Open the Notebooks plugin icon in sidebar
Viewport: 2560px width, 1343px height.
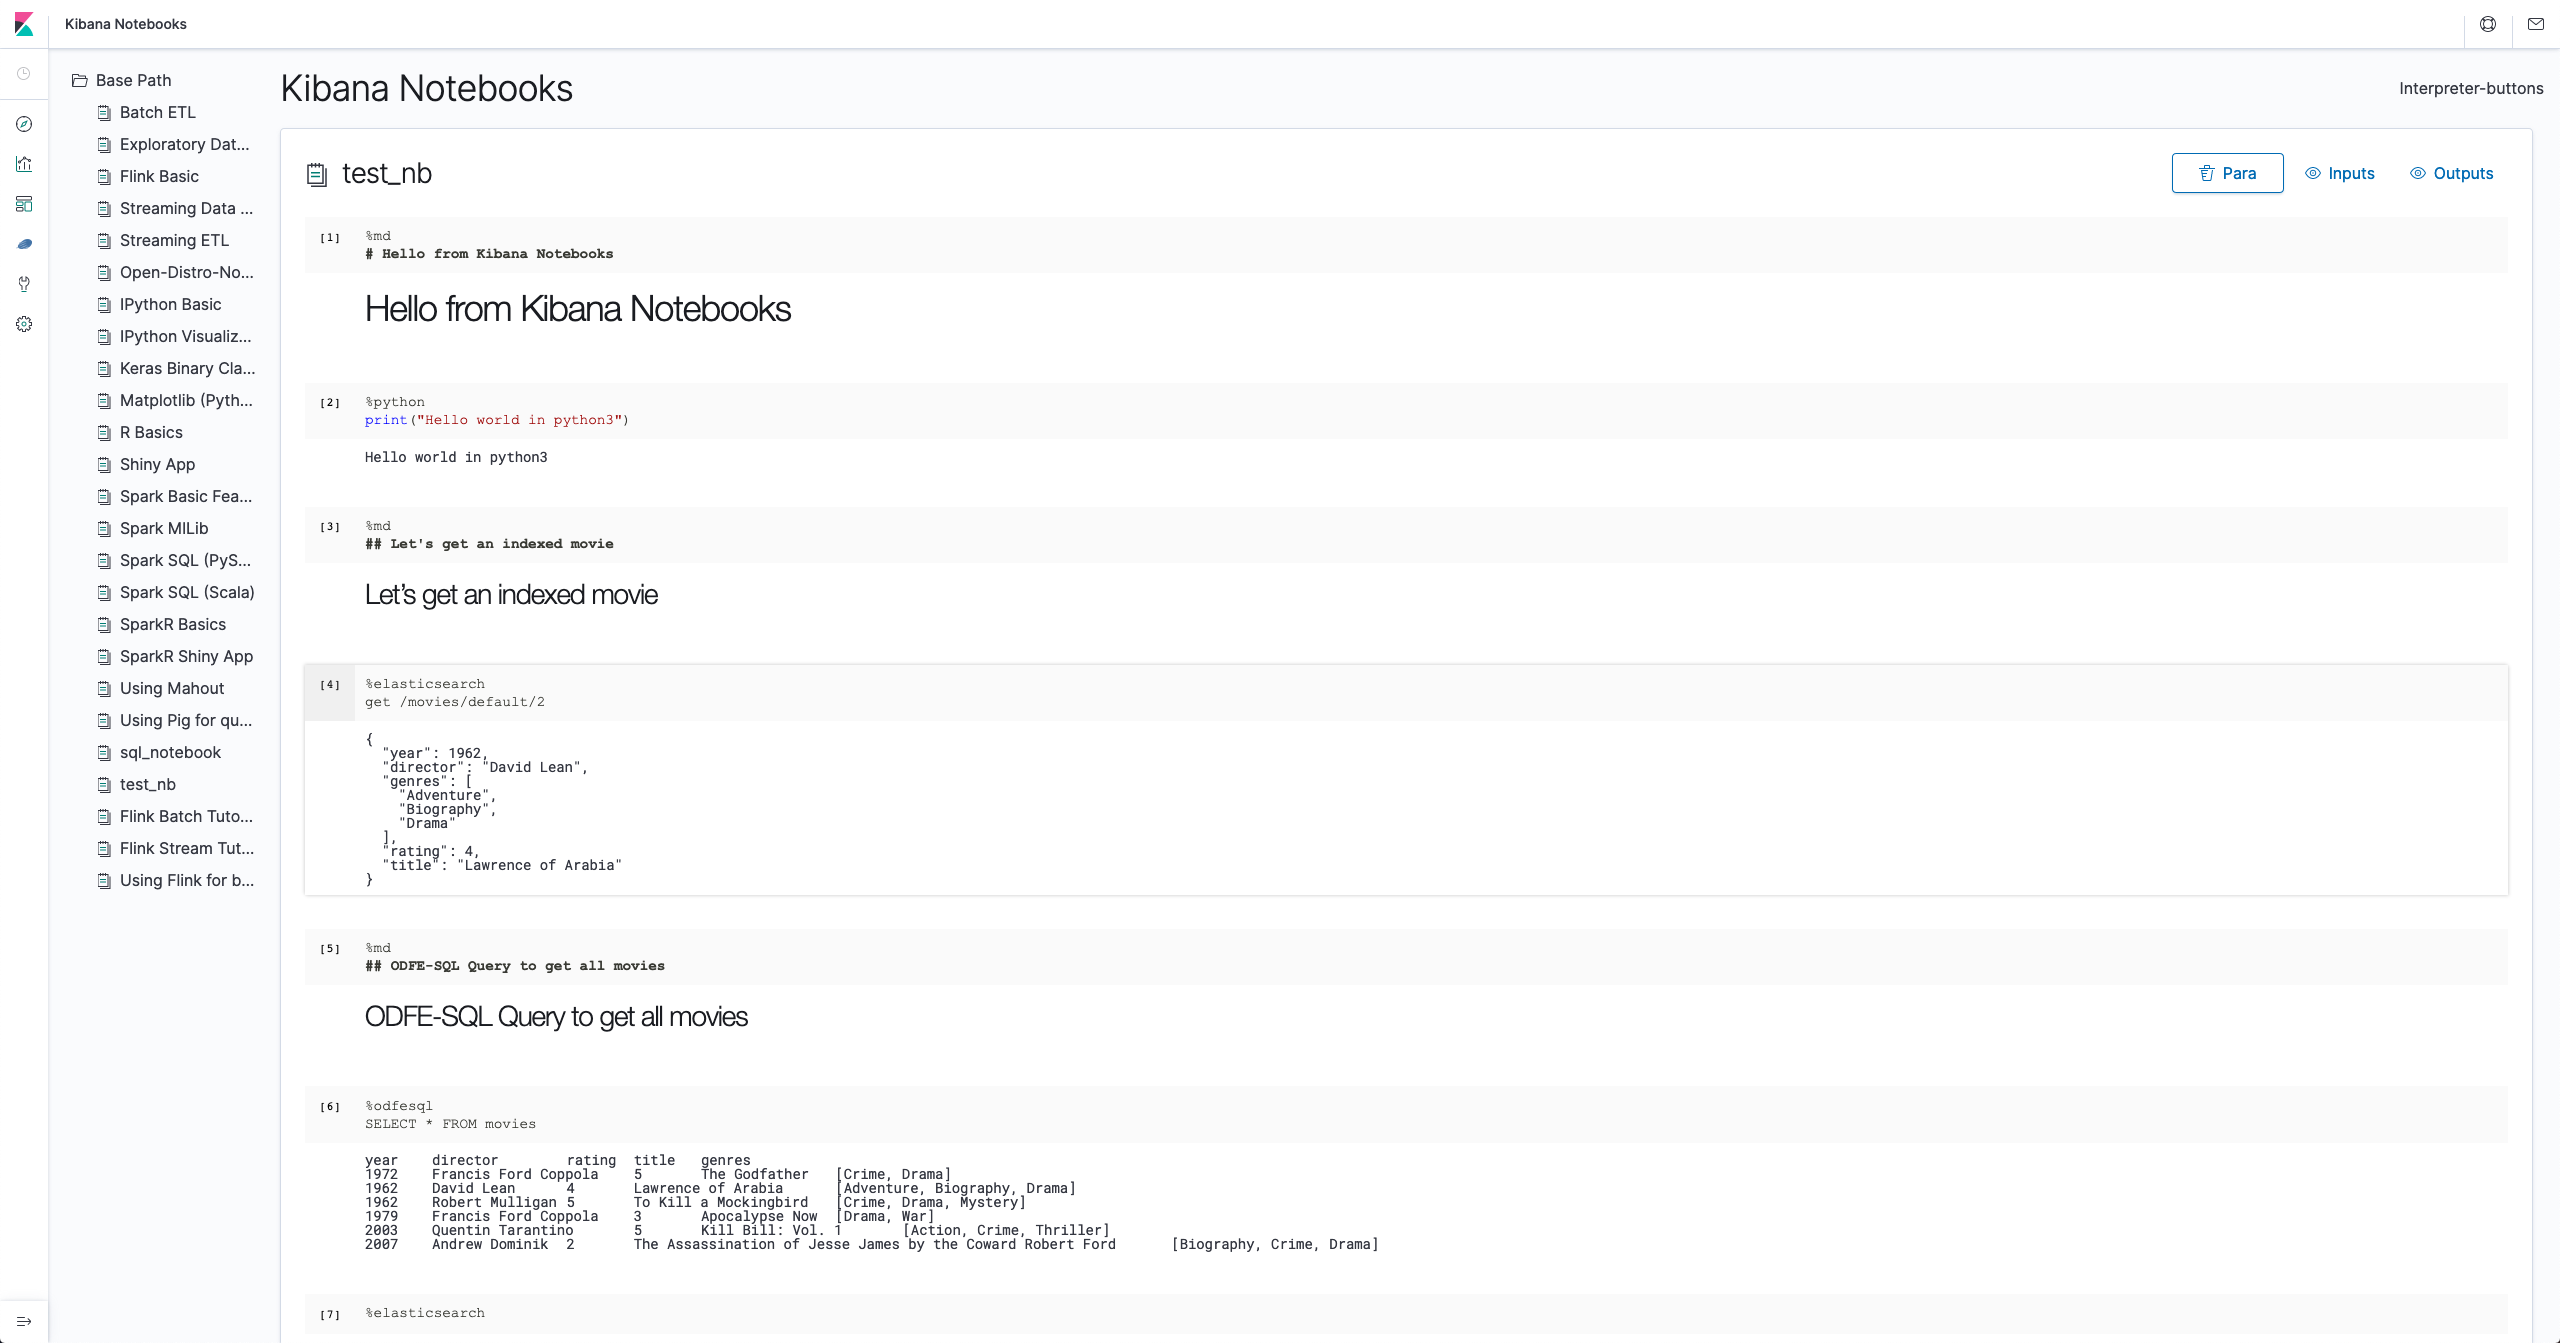(24, 244)
